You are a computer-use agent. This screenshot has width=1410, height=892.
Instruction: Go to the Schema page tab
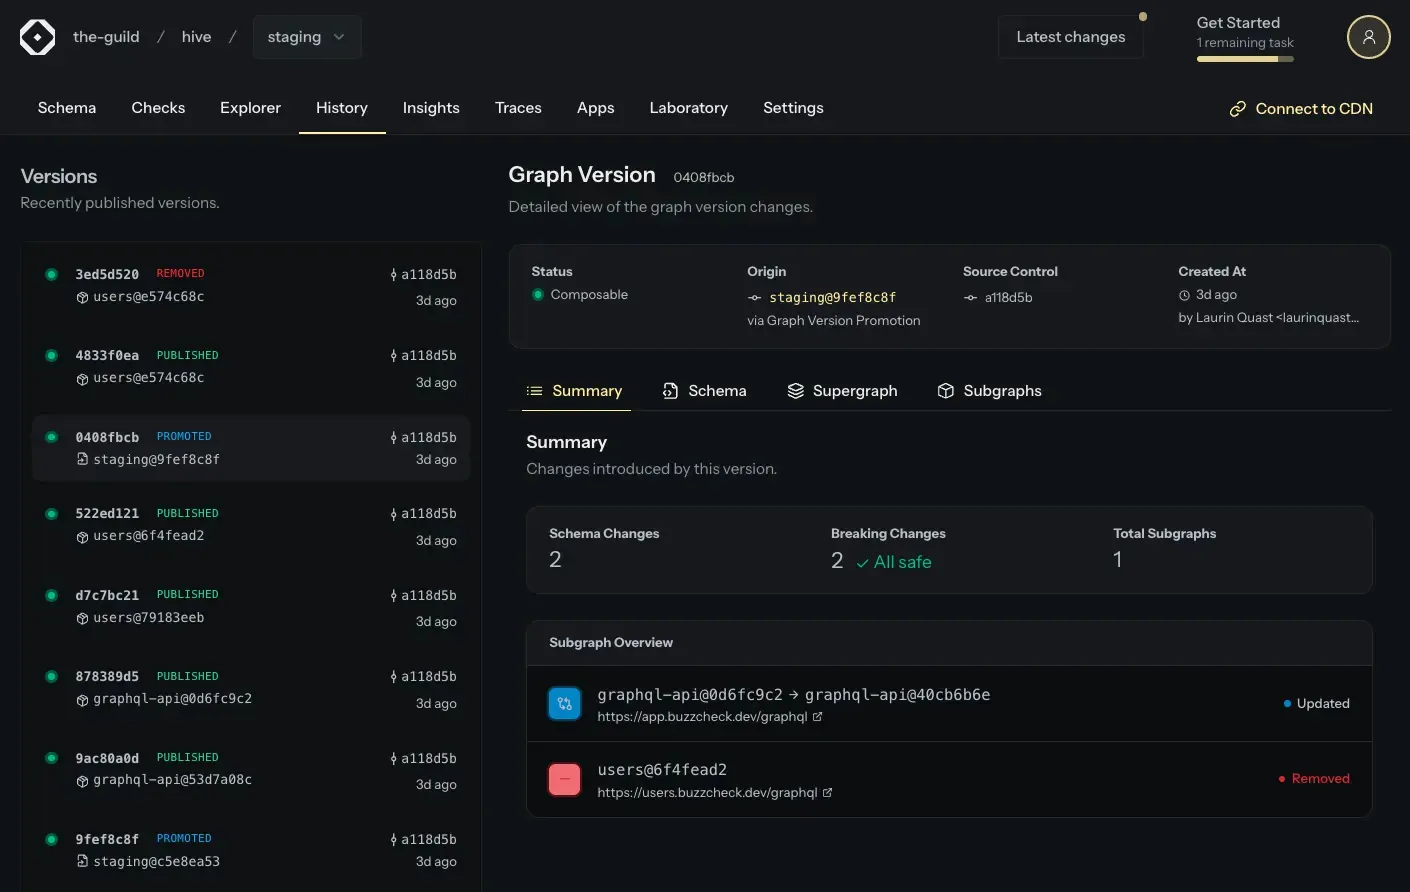pos(67,108)
